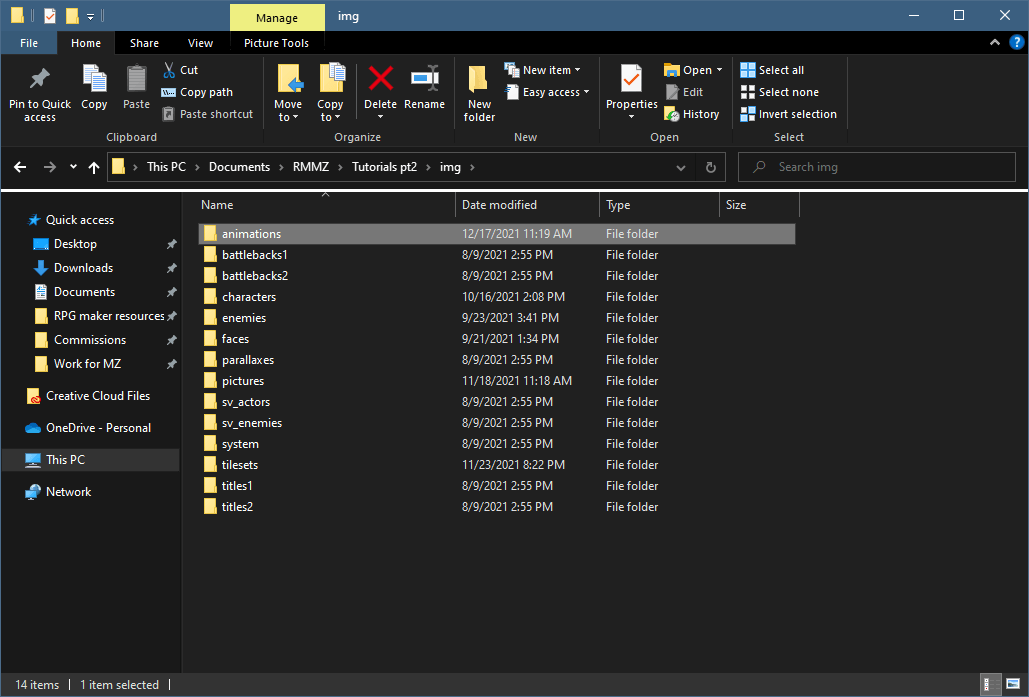Select Network in navigation pane
The image size is (1029, 697).
pos(68,492)
